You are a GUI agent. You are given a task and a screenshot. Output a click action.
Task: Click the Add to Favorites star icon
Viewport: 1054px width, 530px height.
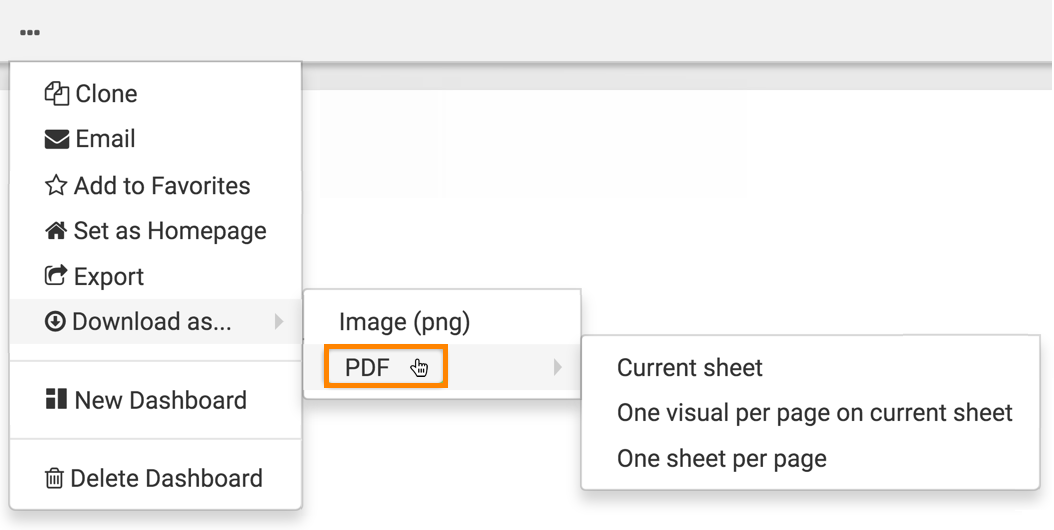pyautogui.click(x=56, y=186)
